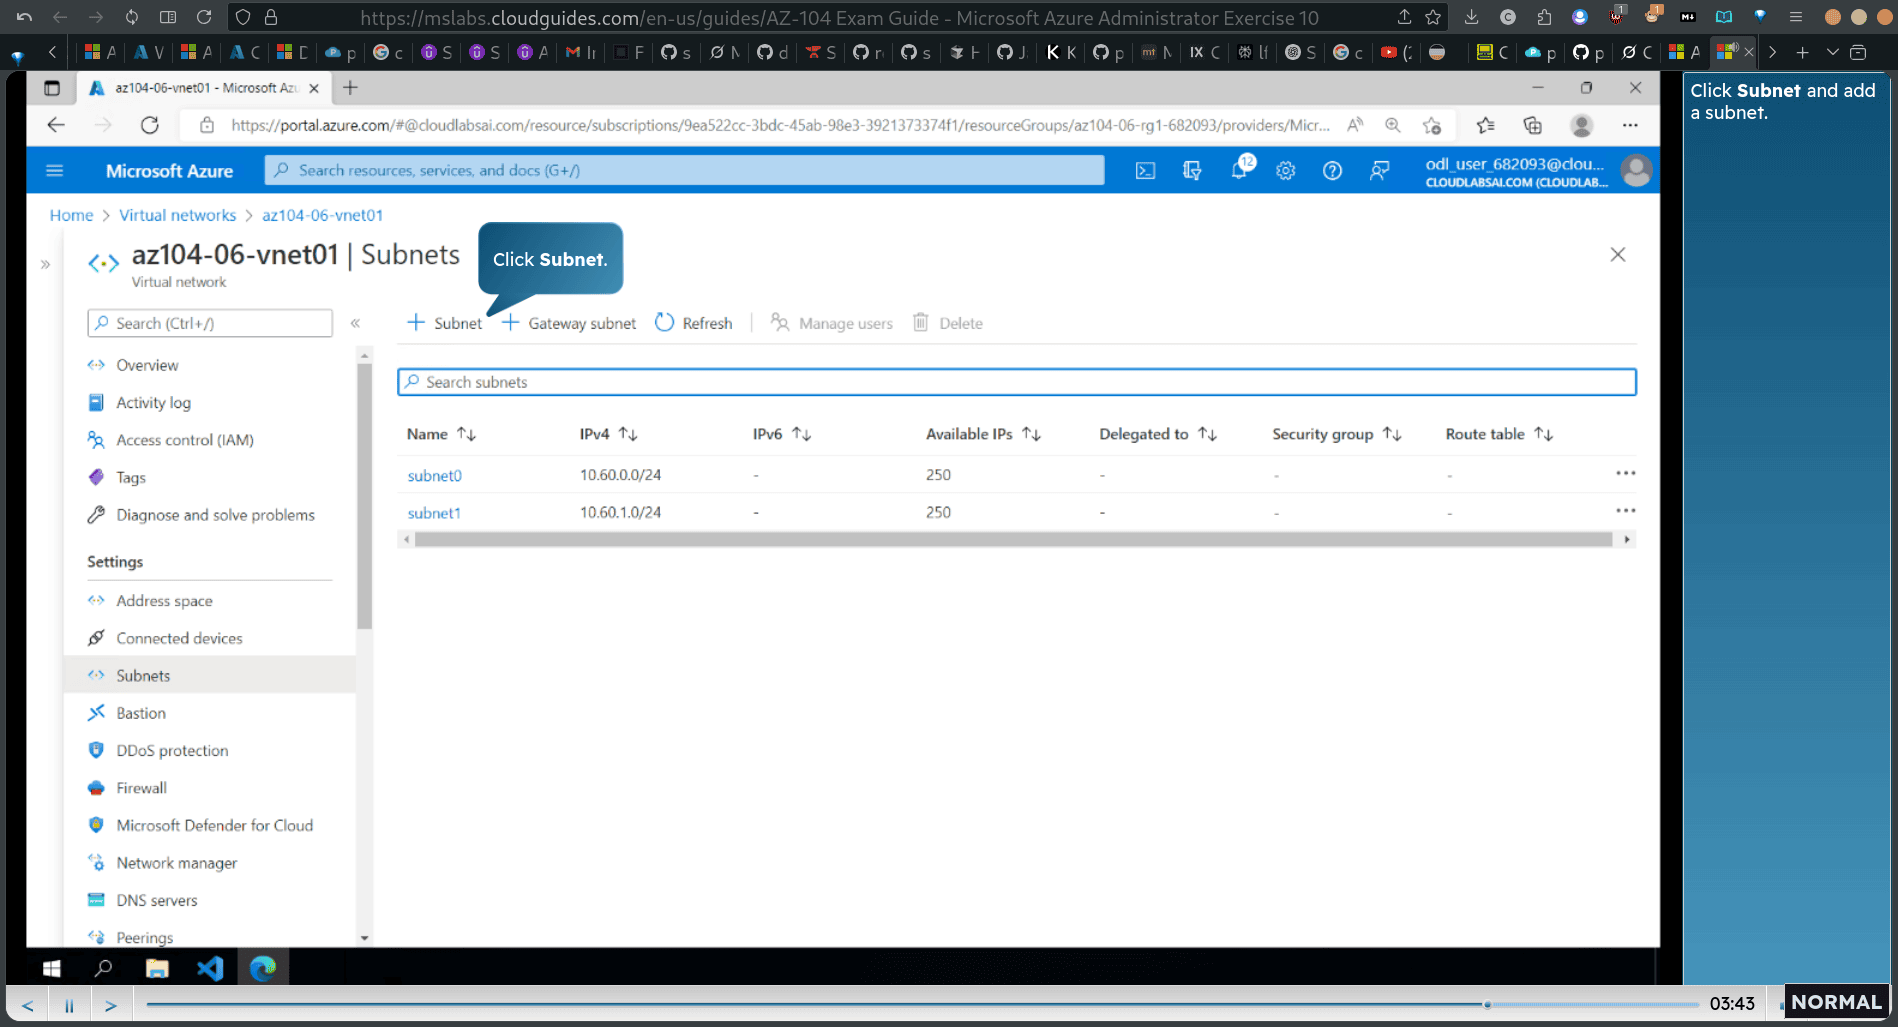Open the subnet0 link
Image resolution: width=1898 pixels, height=1027 pixels.
434,476
